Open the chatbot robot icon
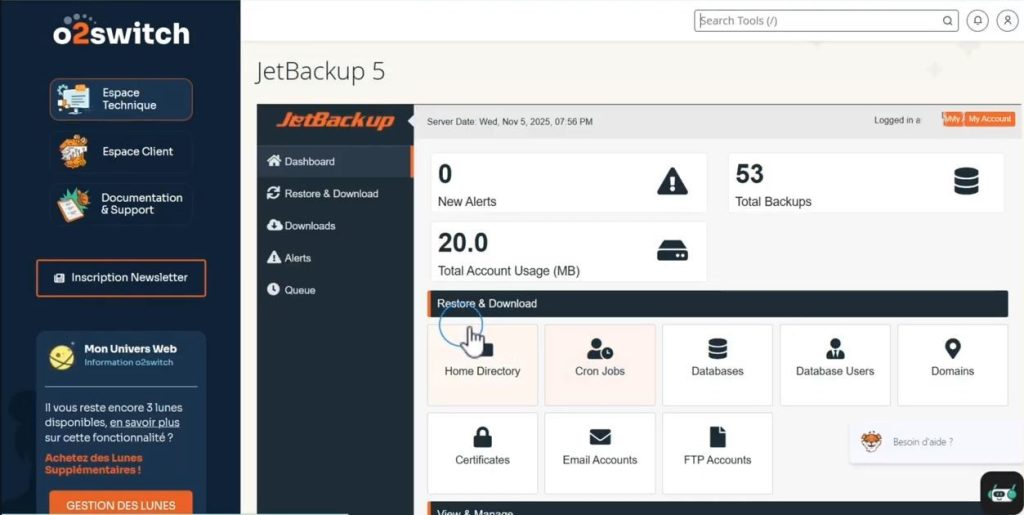Viewport: 1024px width, 515px height. (x=1002, y=493)
